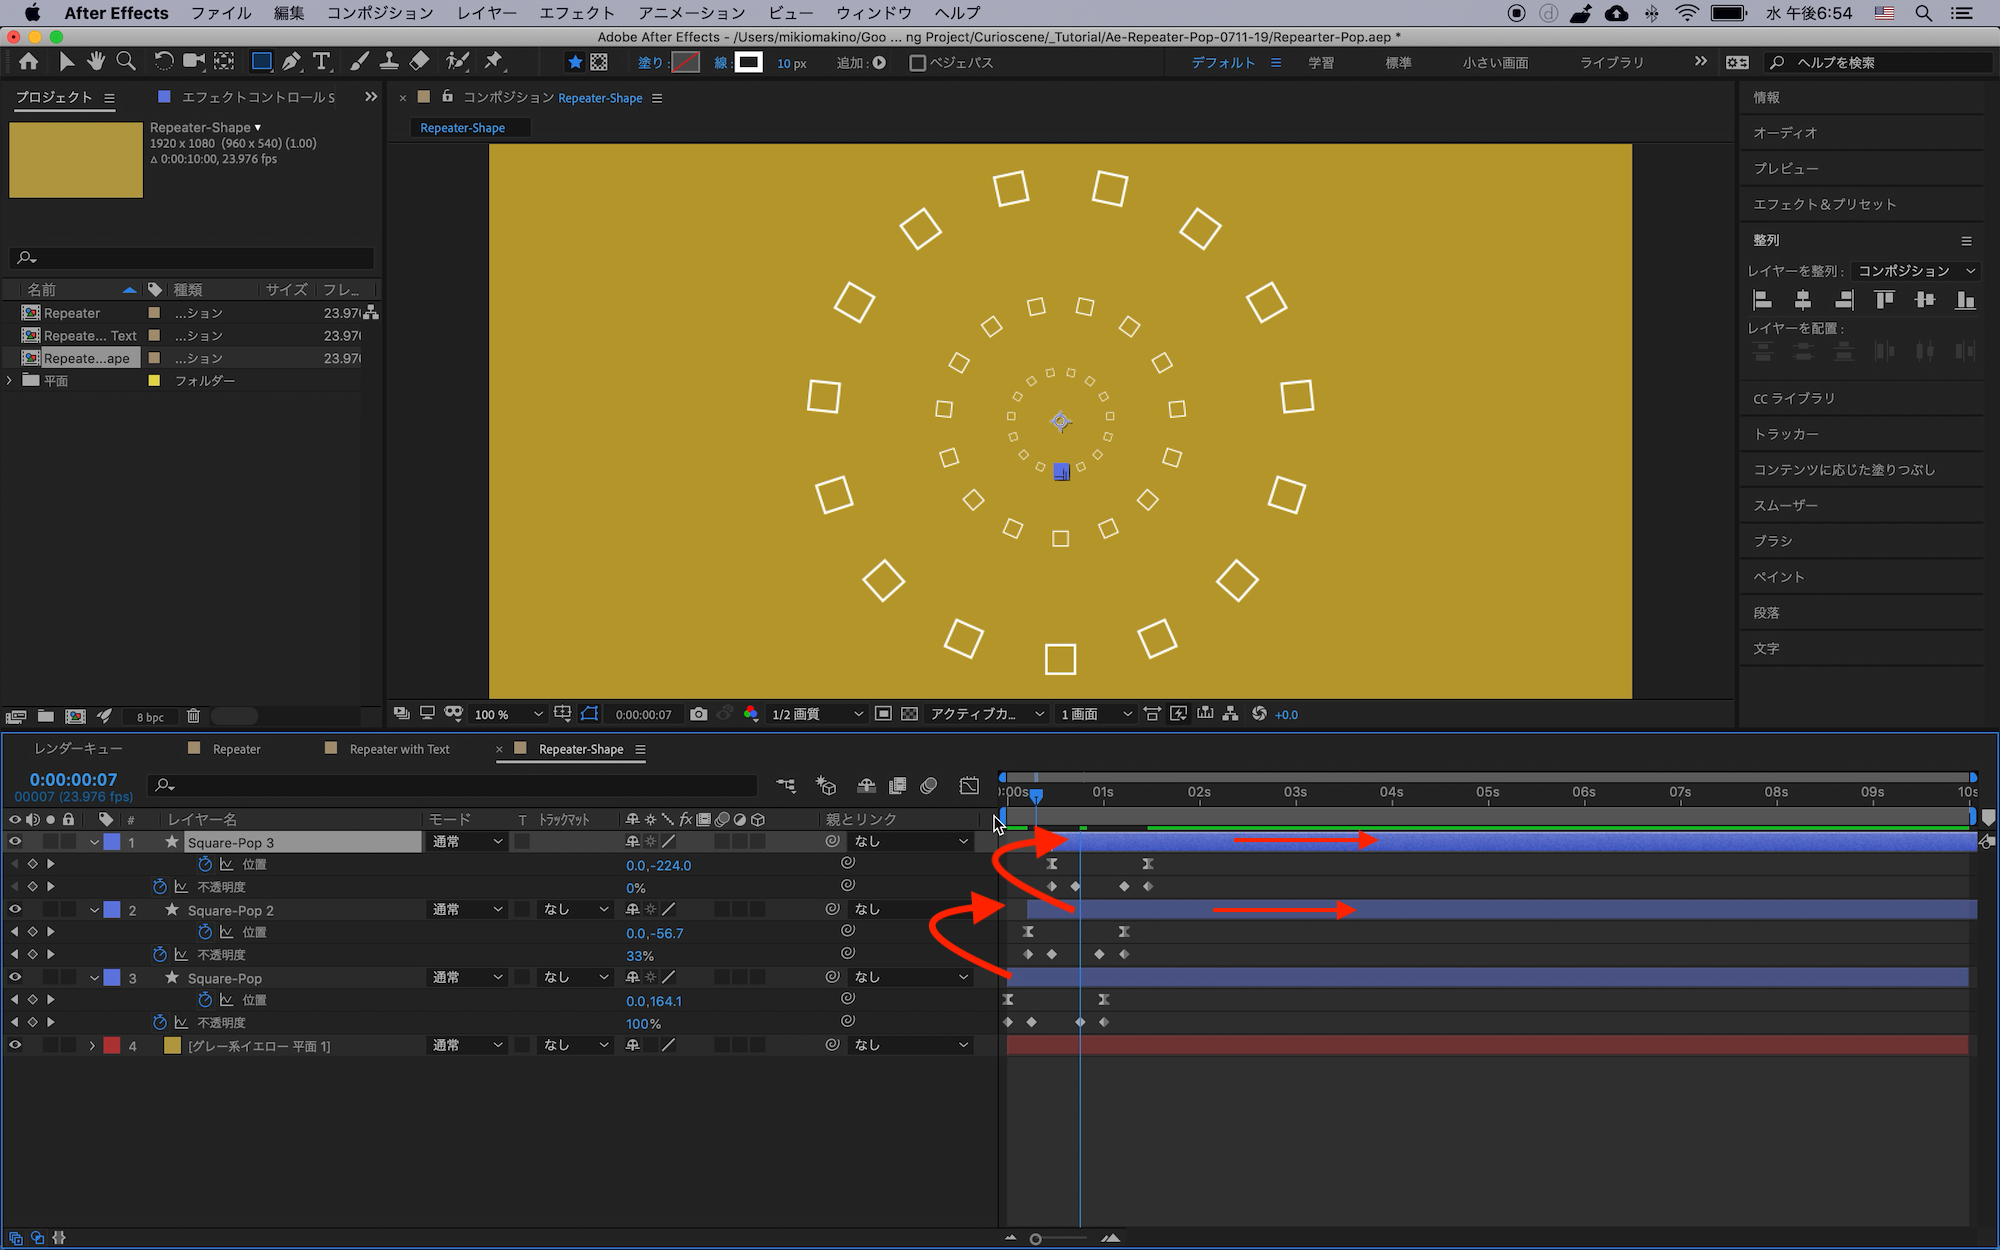The image size is (2000, 1250).
Task: Select the Rectangle shape tool
Action: (261, 62)
